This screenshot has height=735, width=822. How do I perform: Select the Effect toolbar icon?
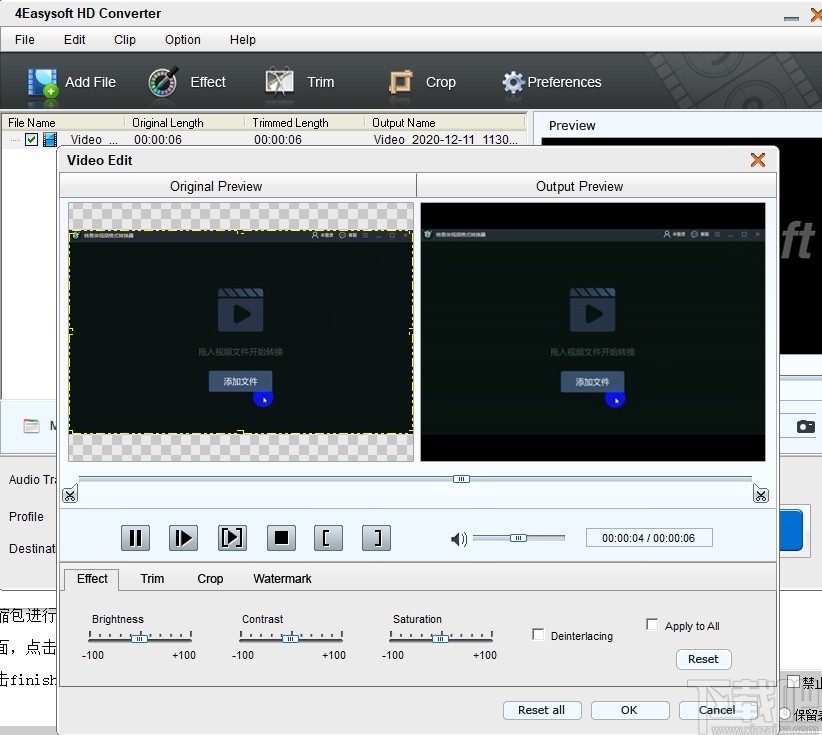pos(163,82)
